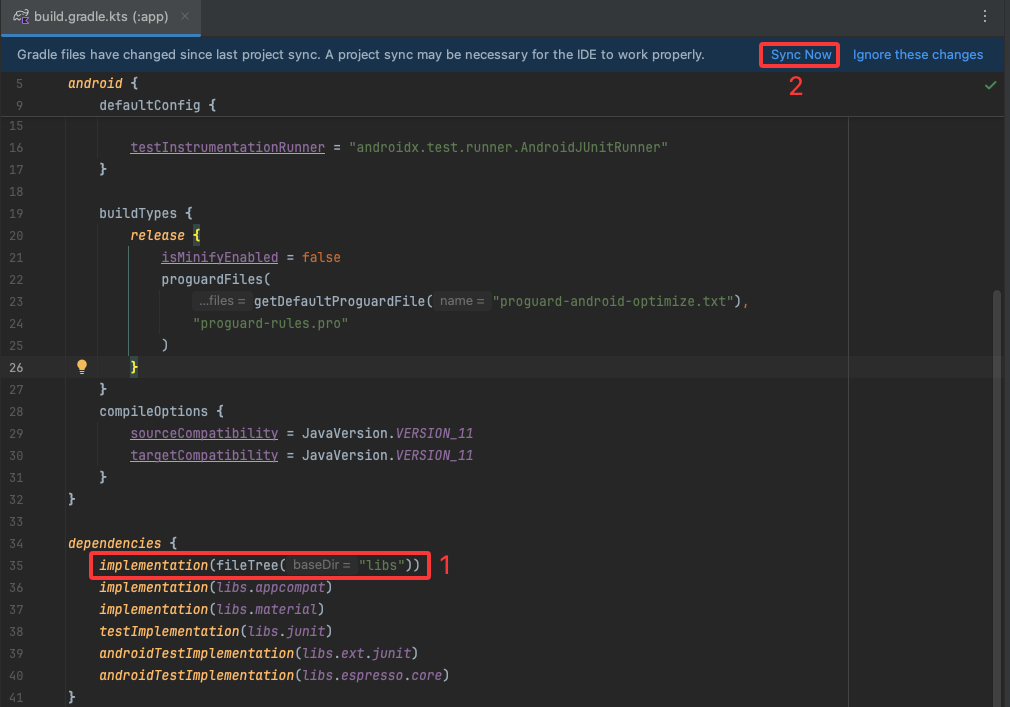The width and height of the screenshot is (1010, 707).
Task: Click the isMinifyEnabled property
Action: [219, 257]
